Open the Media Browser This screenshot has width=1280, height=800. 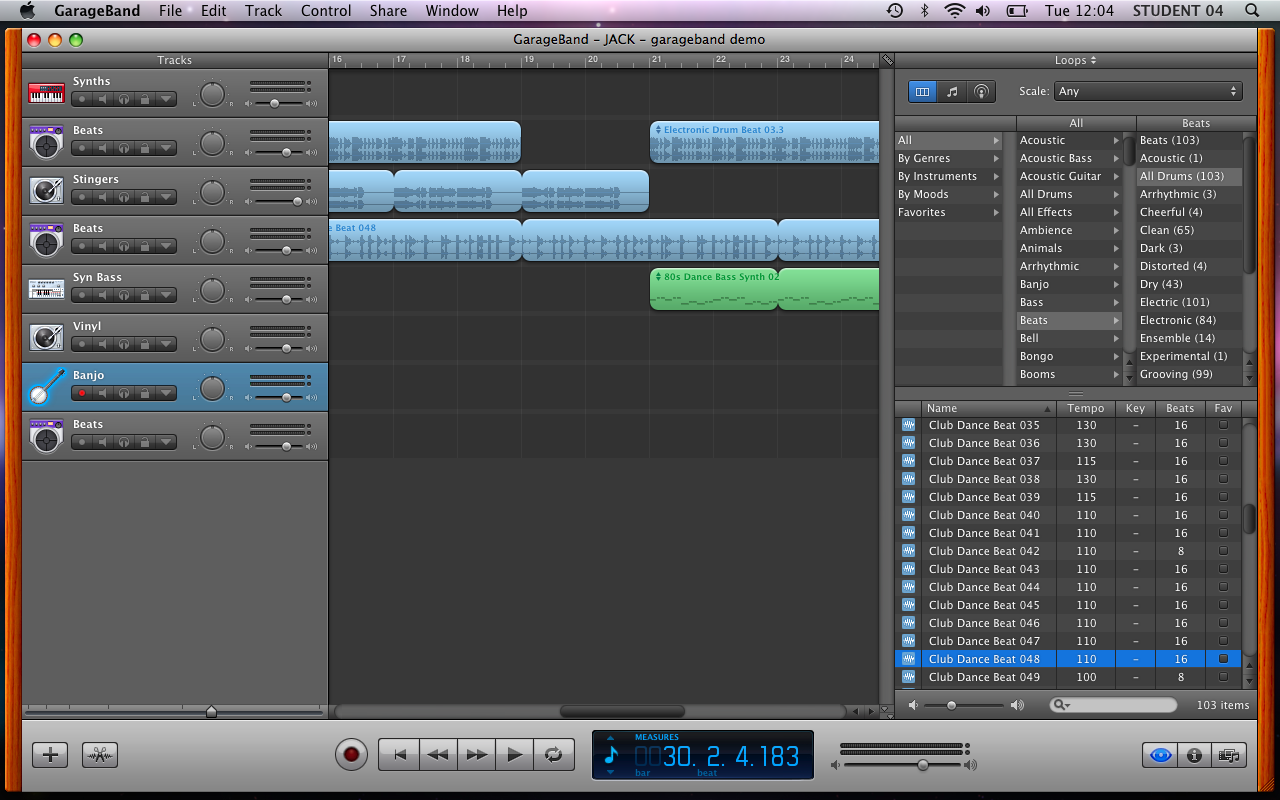coord(1229,755)
